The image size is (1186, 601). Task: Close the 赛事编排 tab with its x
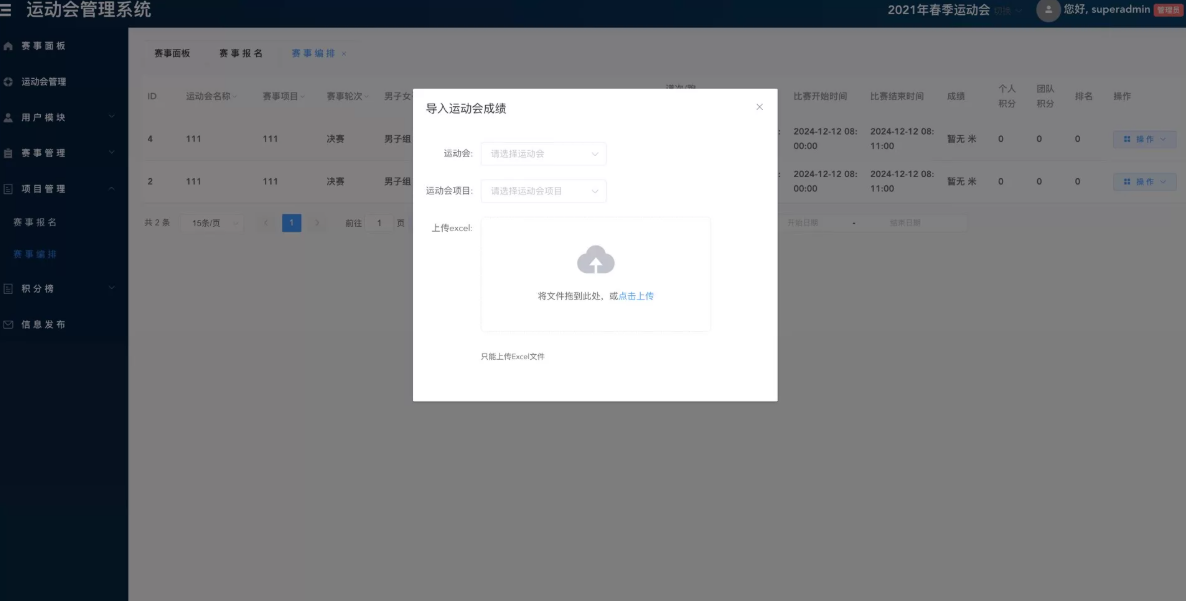pyautogui.click(x=344, y=54)
